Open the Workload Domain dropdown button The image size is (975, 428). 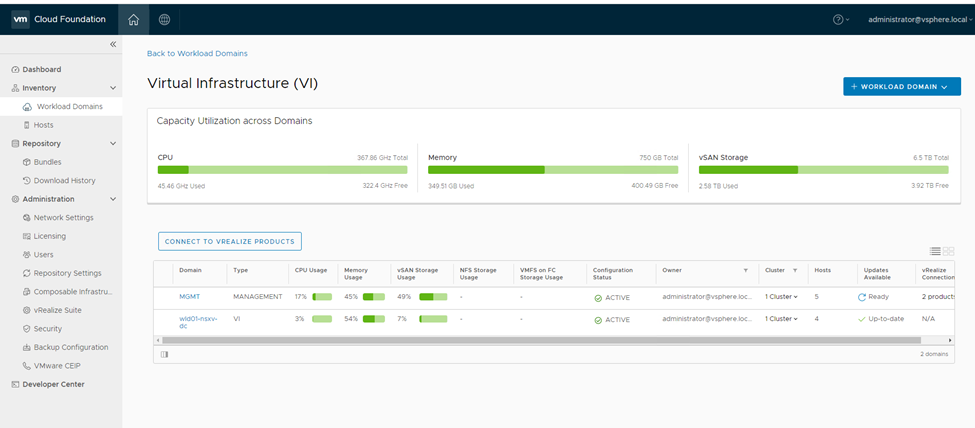(902, 86)
